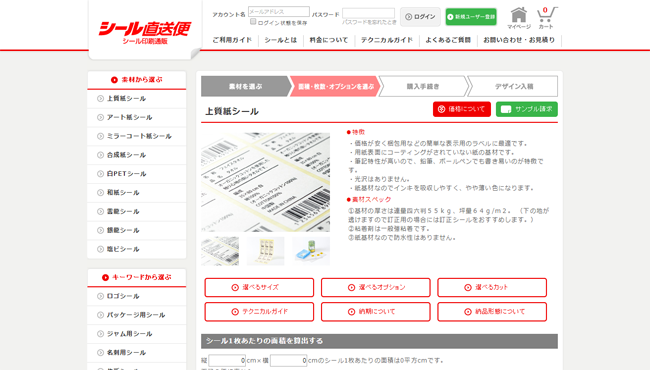650x370 pixels.
Task: Focus the メールアドレス account field
Action: coord(279,12)
